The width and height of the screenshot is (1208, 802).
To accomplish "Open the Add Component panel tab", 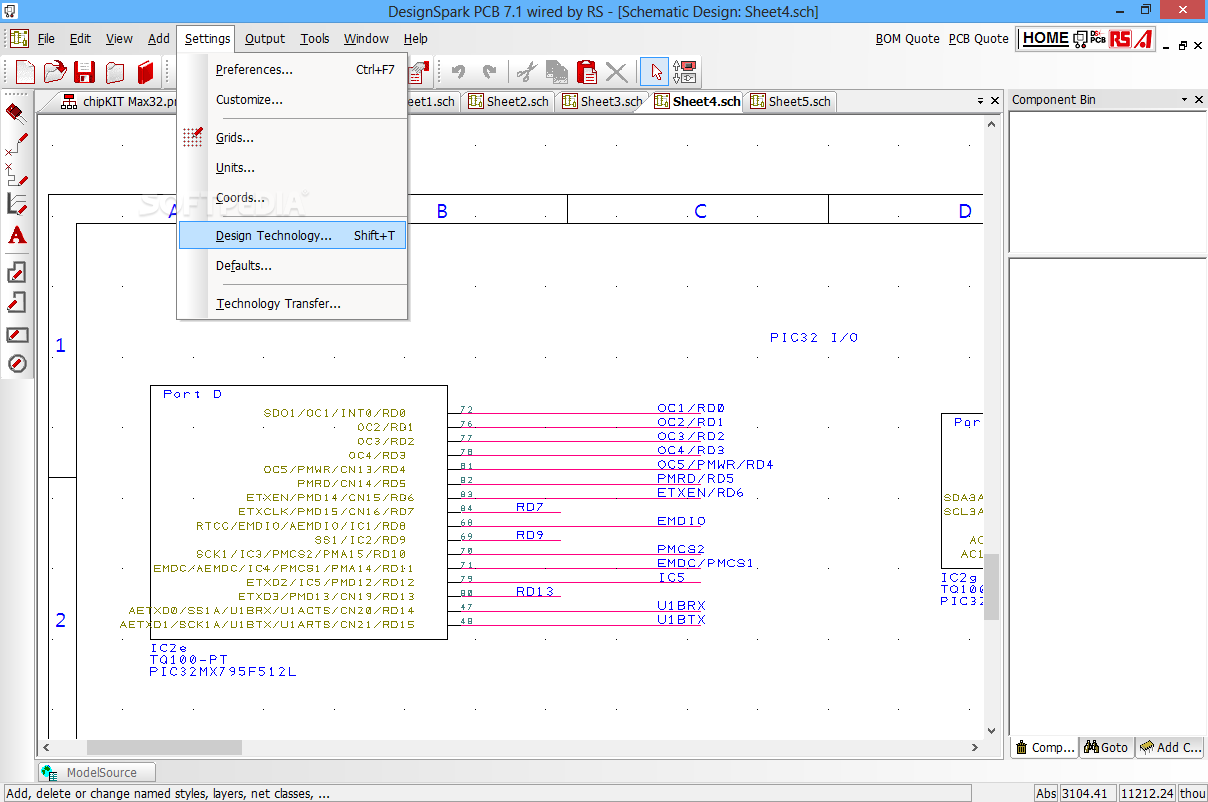I will coord(1171,747).
